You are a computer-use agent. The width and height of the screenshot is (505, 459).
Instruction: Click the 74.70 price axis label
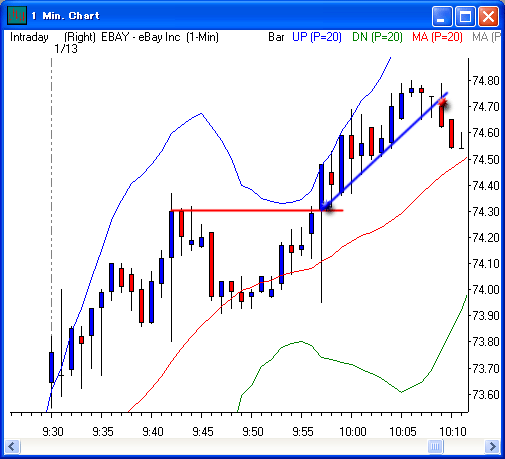click(485, 107)
